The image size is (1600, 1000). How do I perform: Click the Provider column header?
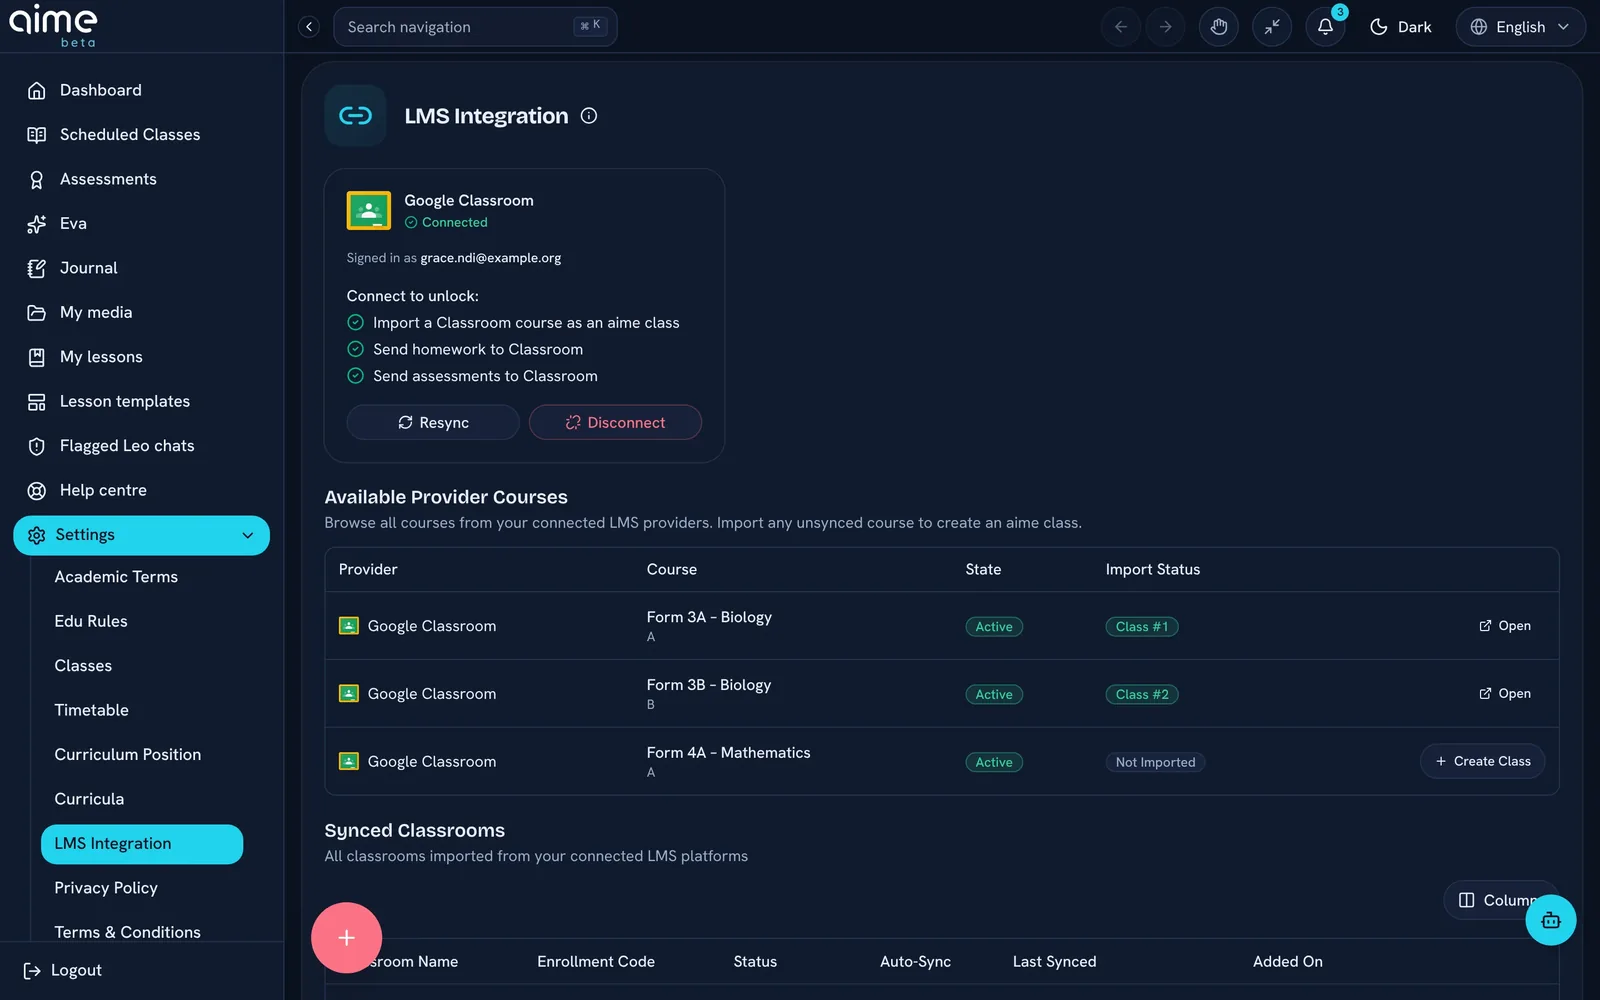(368, 570)
